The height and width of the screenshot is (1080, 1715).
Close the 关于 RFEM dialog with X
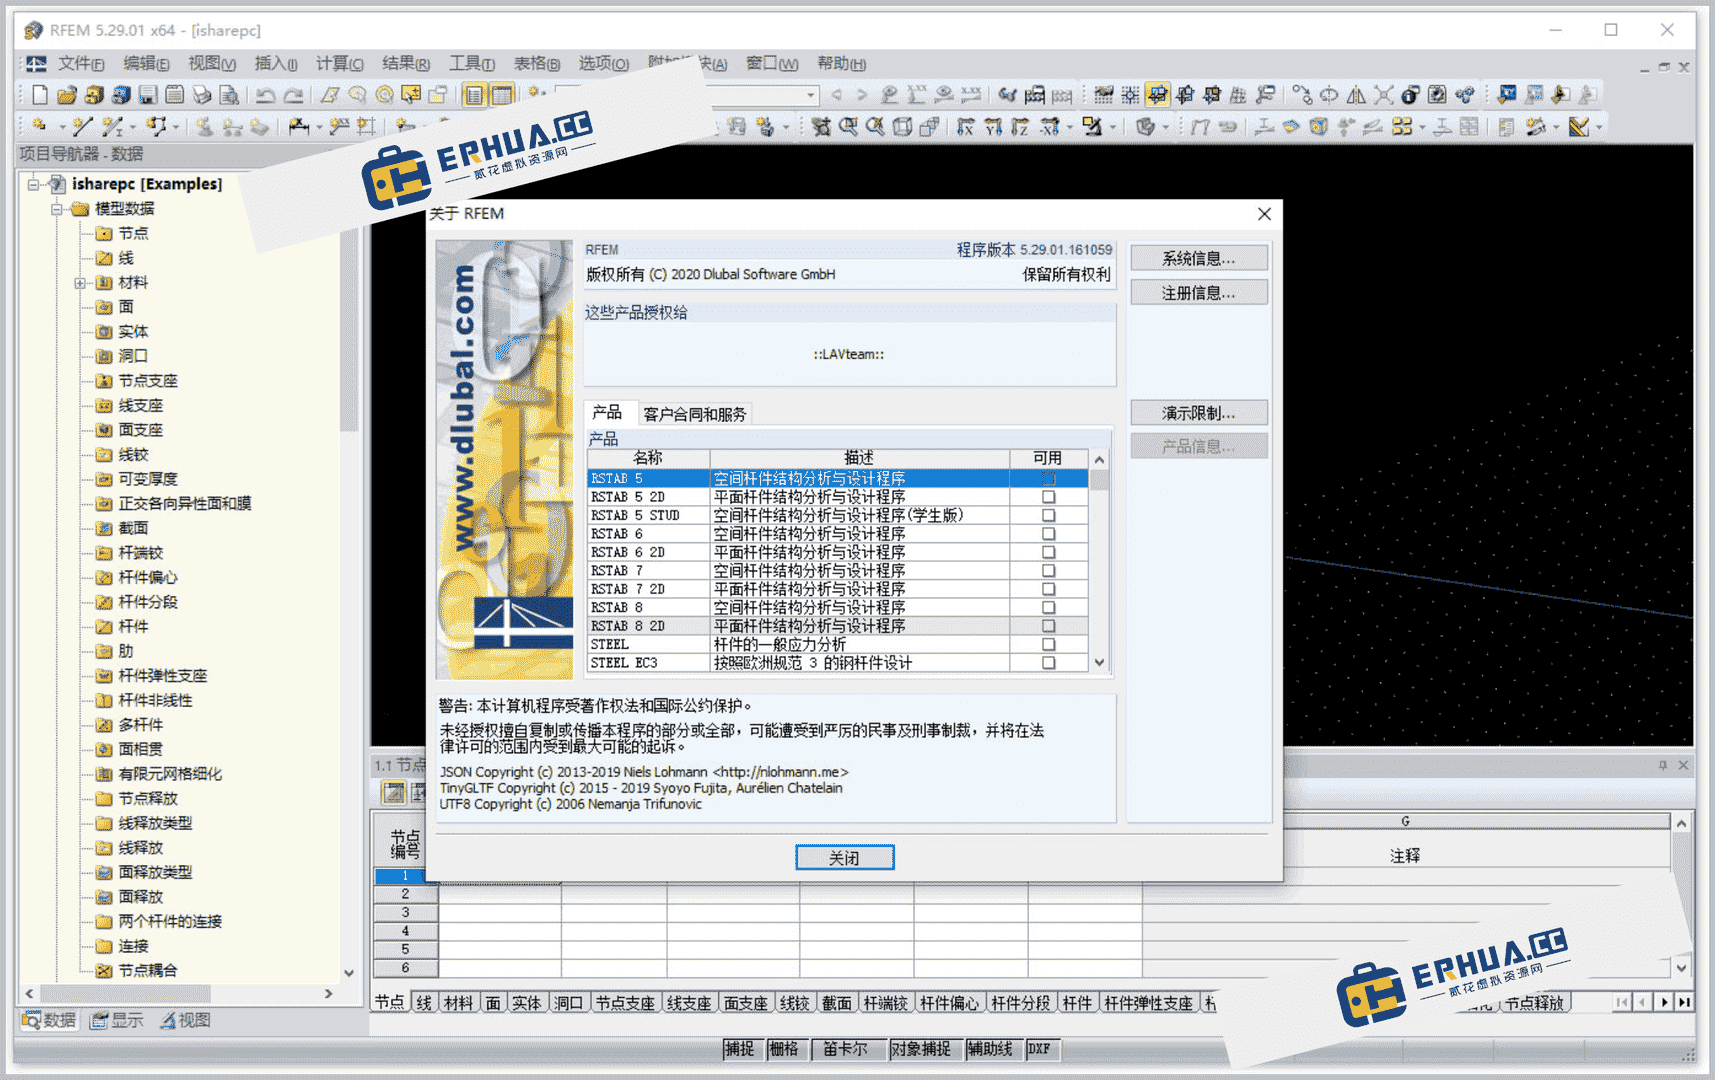[1264, 214]
